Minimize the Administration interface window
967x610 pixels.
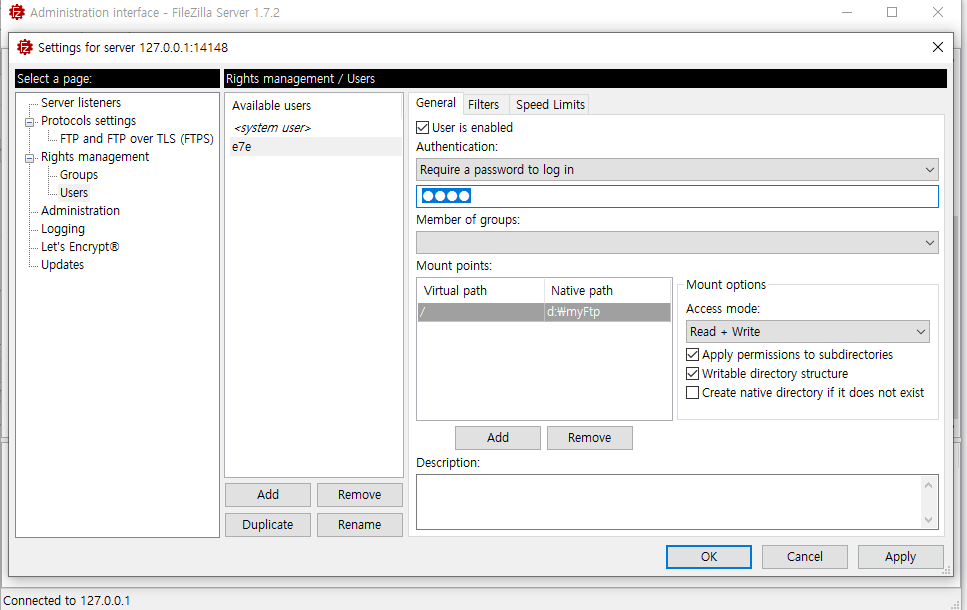pyautogui.click(x=847, y=12)
